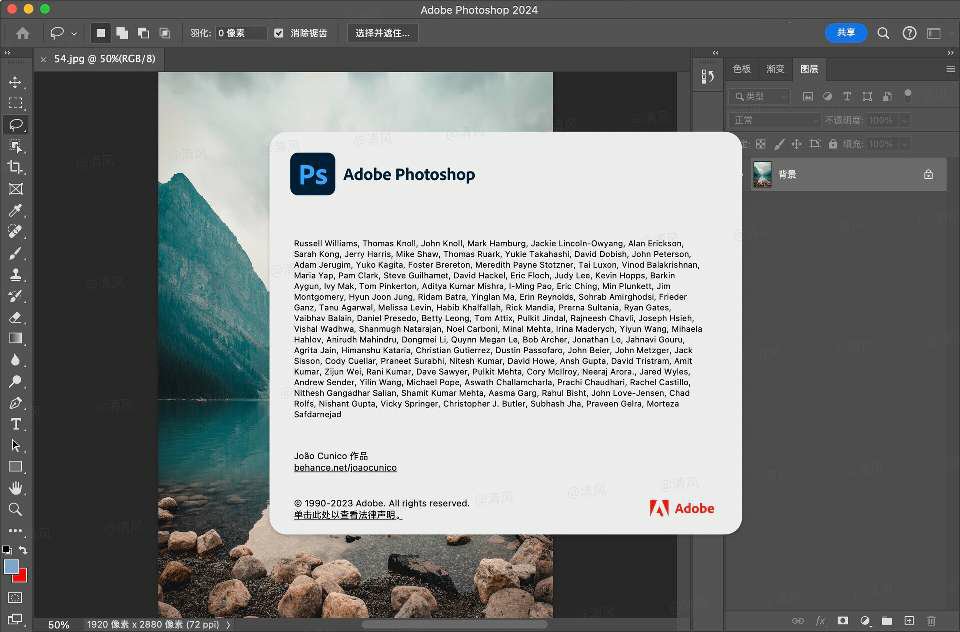Toggle the lock icon on 背景 layer
This screenshot has height=632, width=960.
tap(928, 174)
